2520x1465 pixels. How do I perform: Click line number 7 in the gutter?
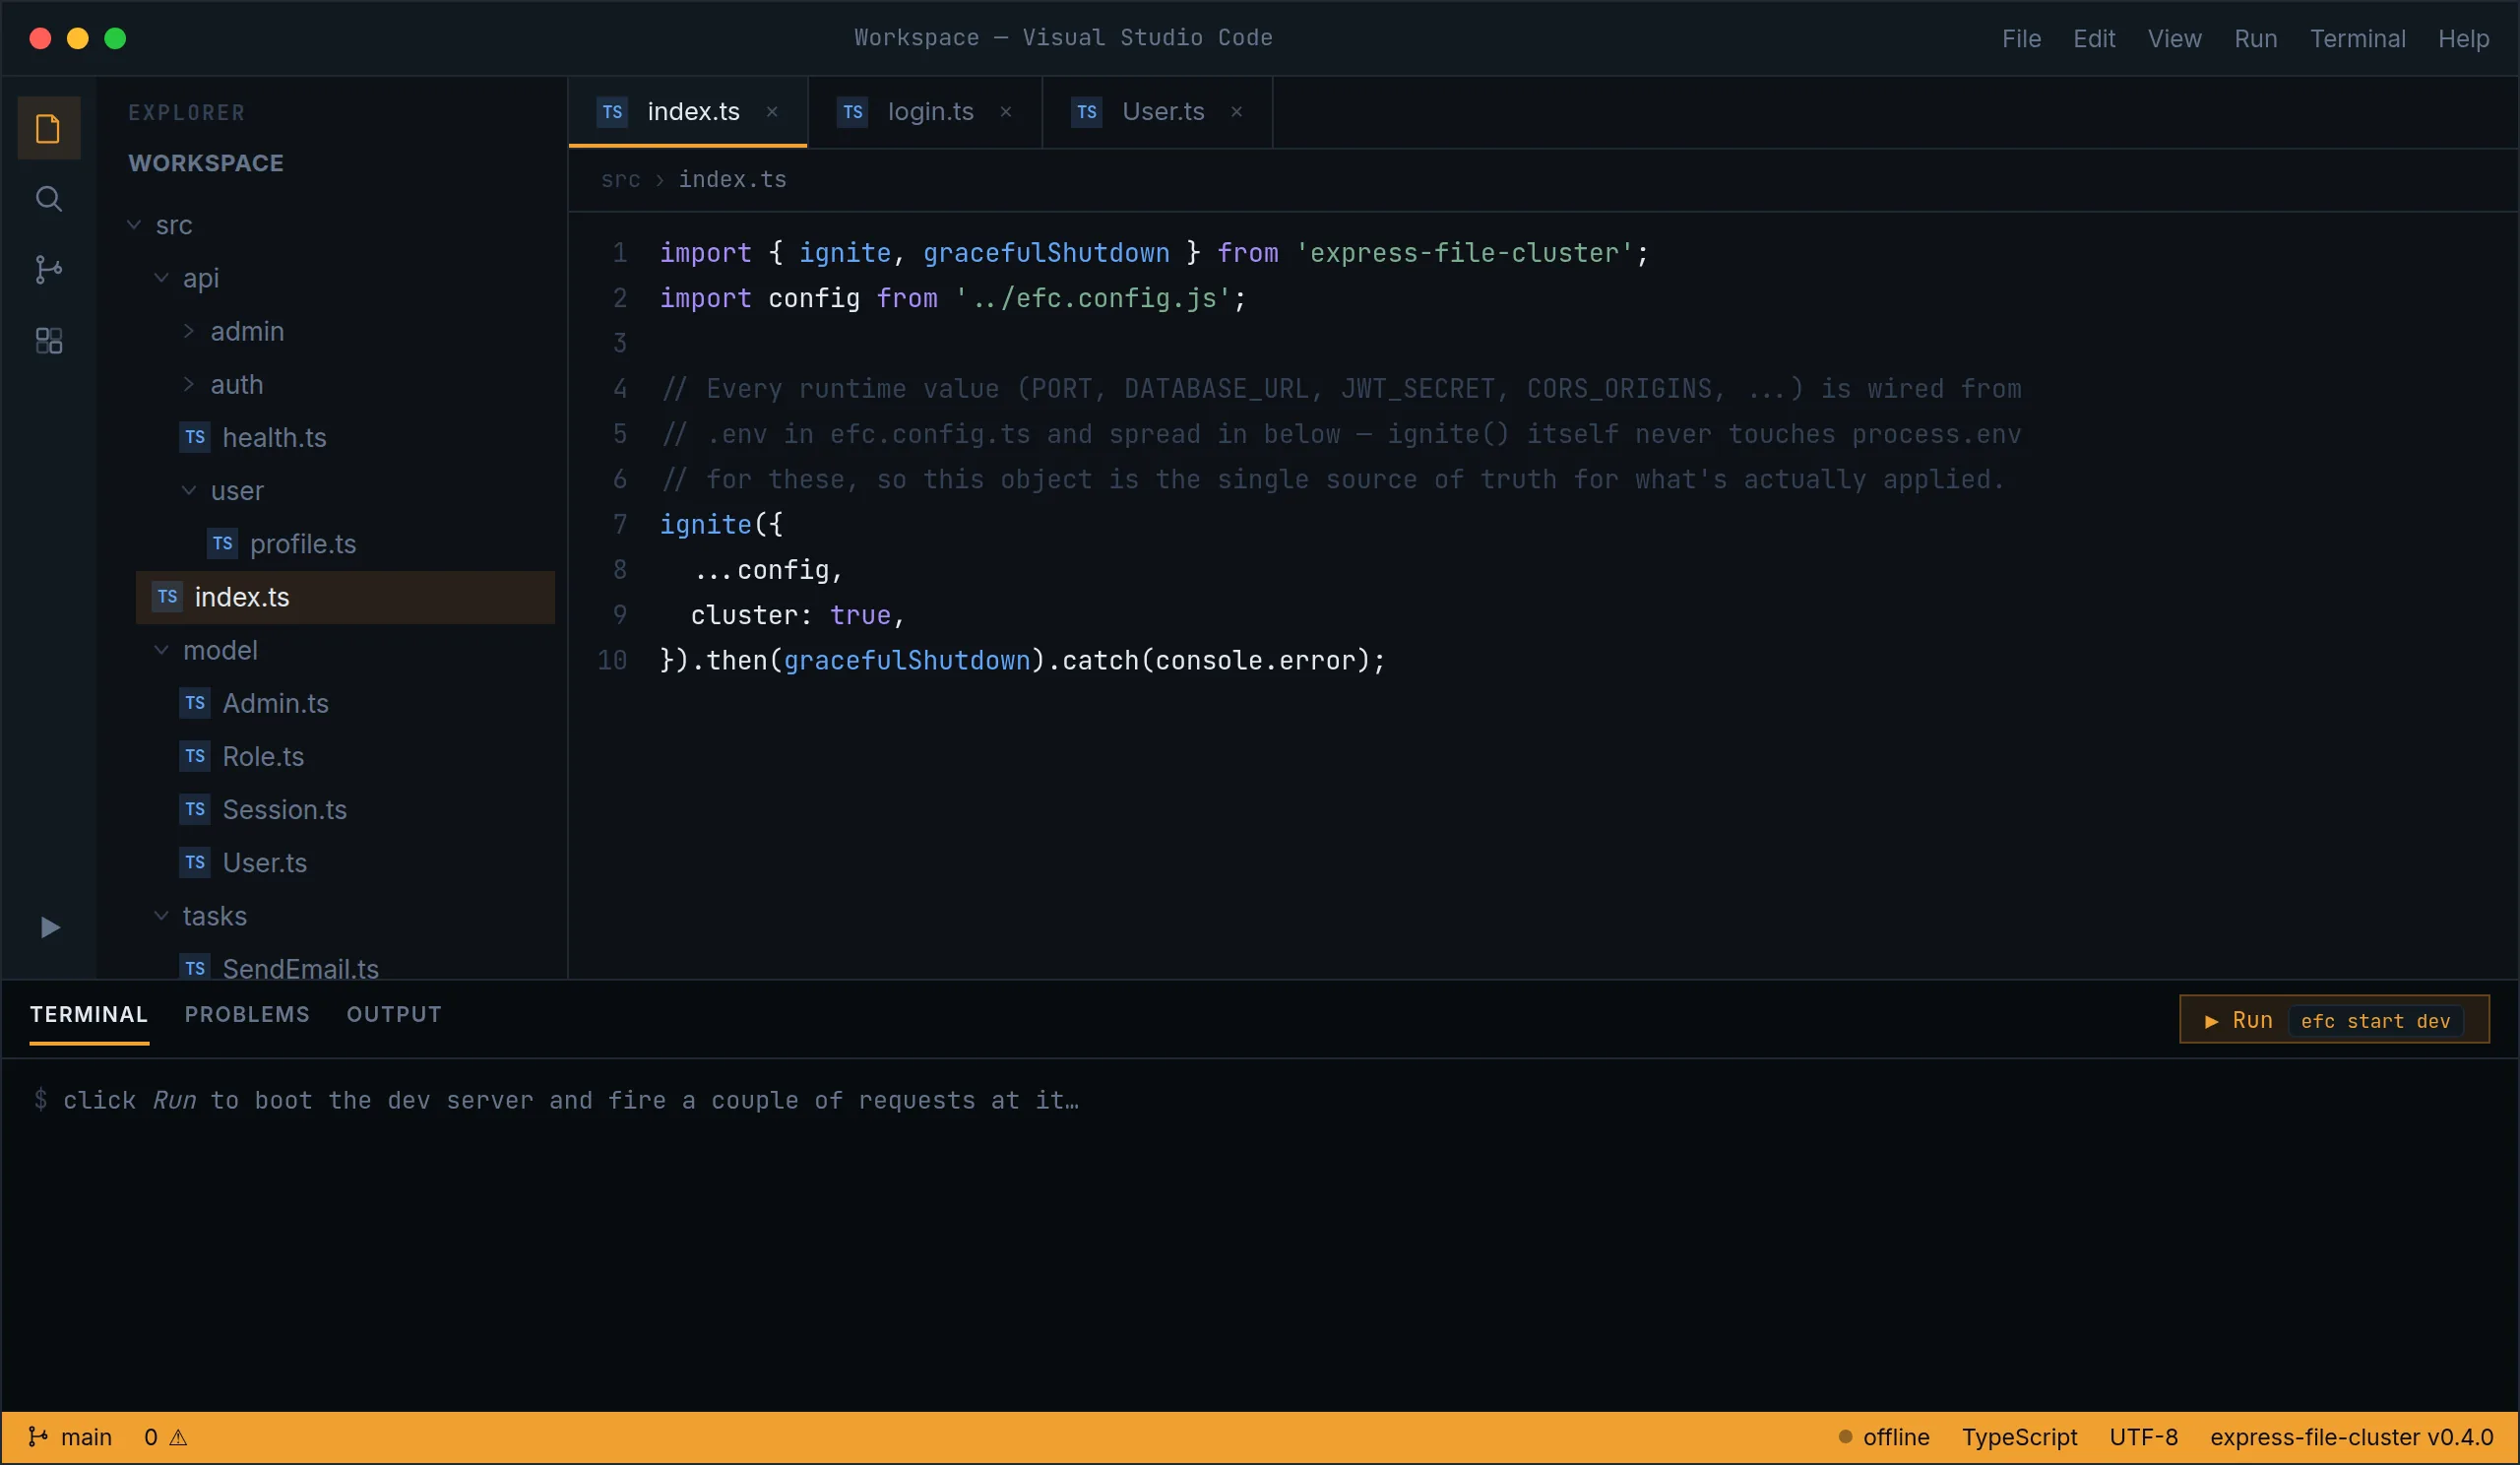(620, 524)
